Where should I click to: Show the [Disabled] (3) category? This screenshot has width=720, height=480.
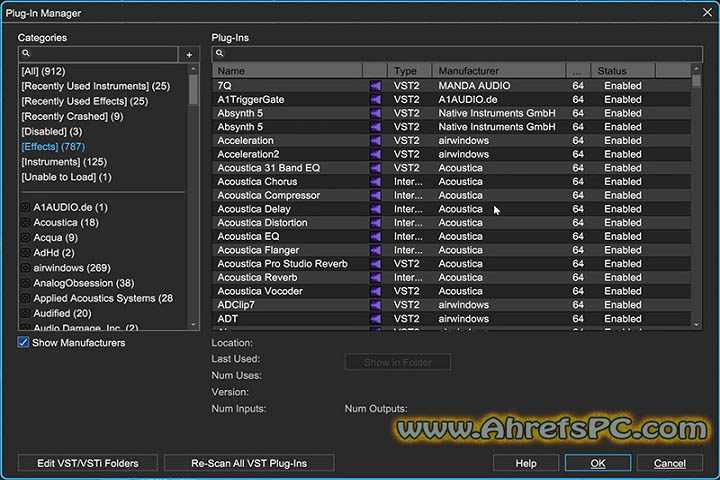(x=51, y=132)
